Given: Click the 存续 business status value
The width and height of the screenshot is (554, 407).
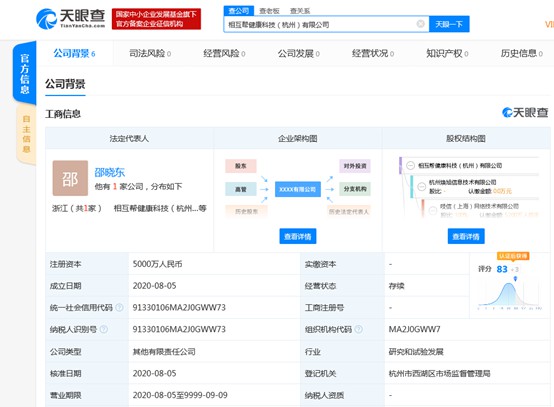Looking at the screenshot, I should click(x=396, y=286).
